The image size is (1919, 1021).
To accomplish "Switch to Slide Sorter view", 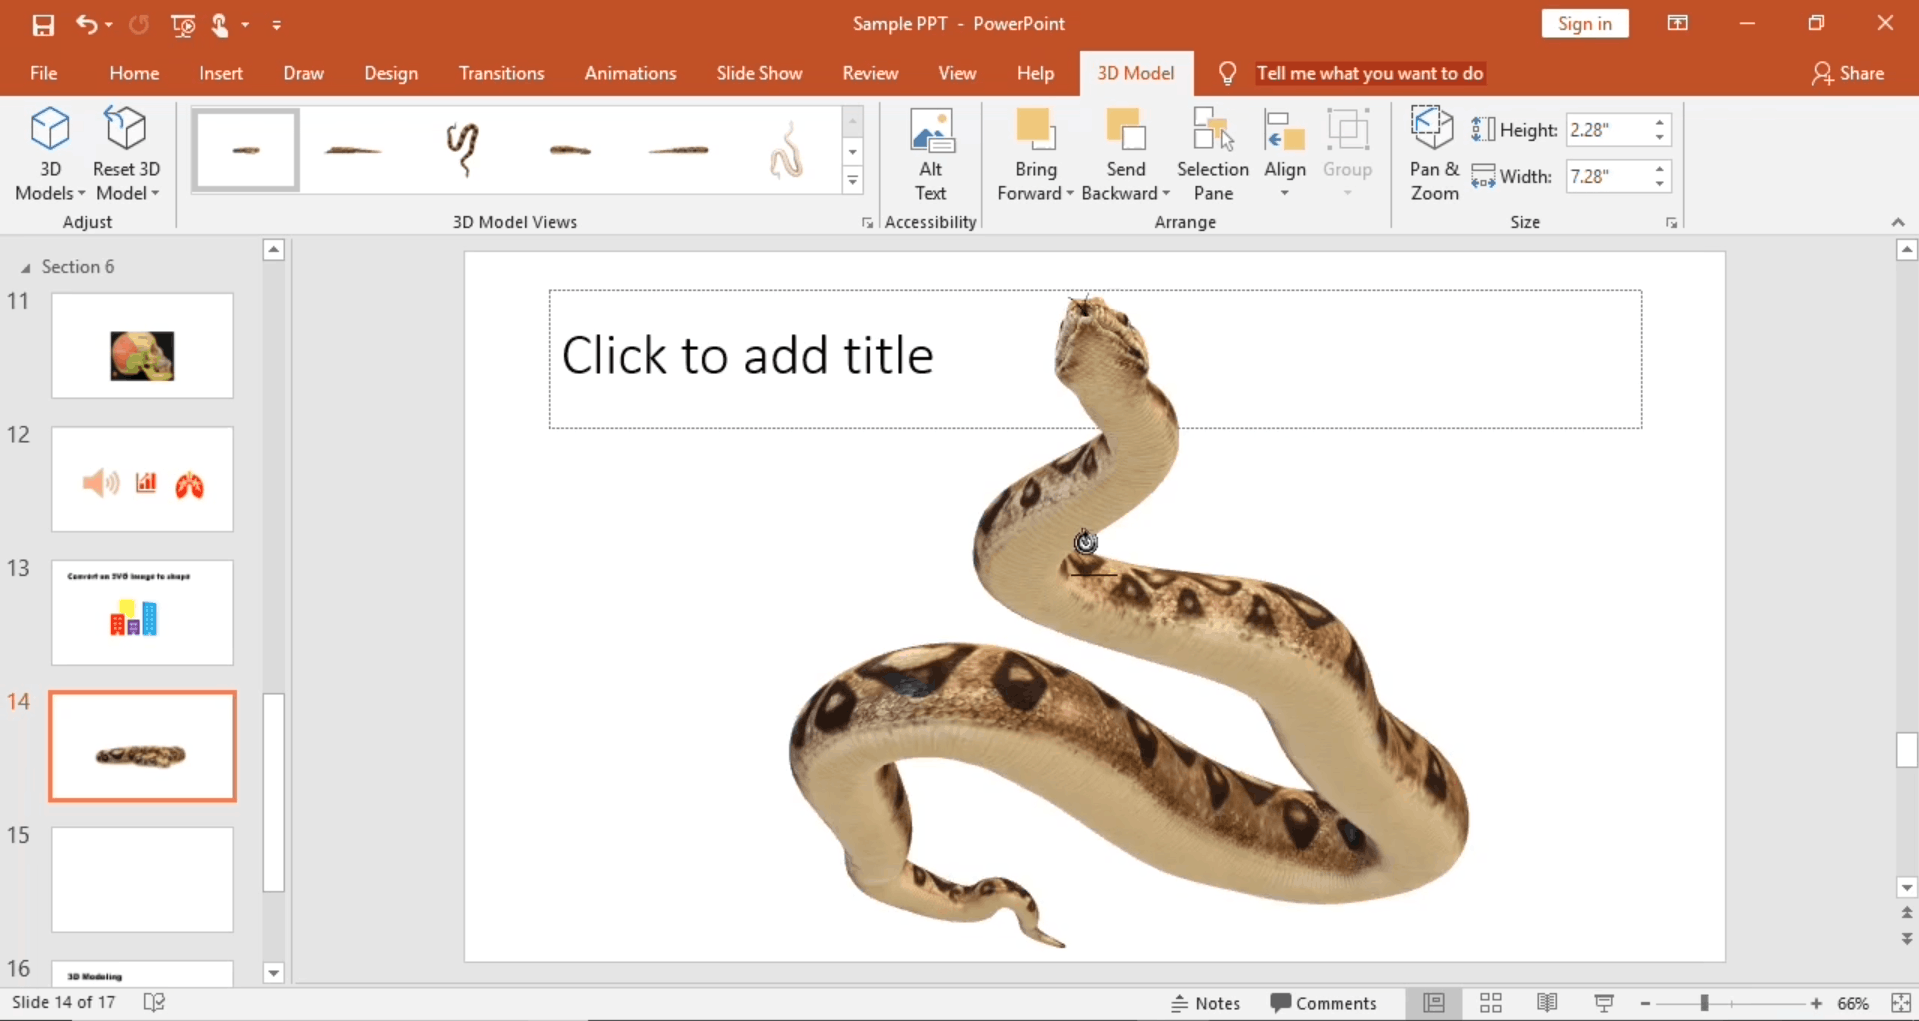I will coord(1490,1003).
